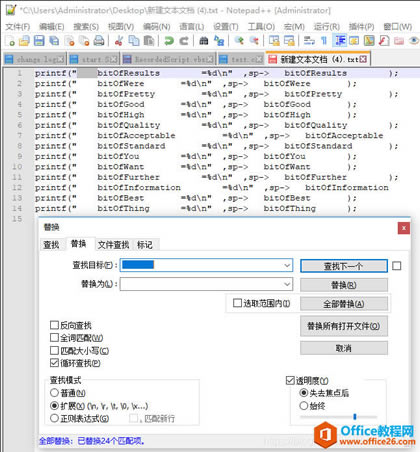The height and width of the screenshot is (452, 420).
Task: Choose the 始终 transparency option
Action: [304, 406]
